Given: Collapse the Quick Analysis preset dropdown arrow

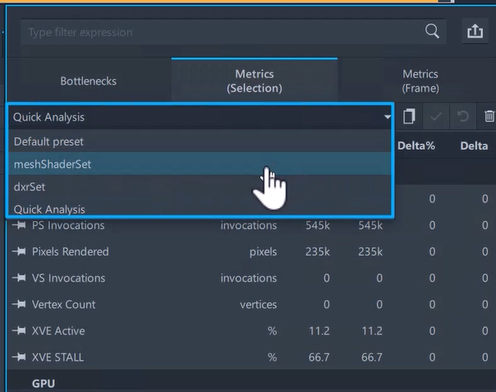Looking at the screenshot, I should coord(387,117).
